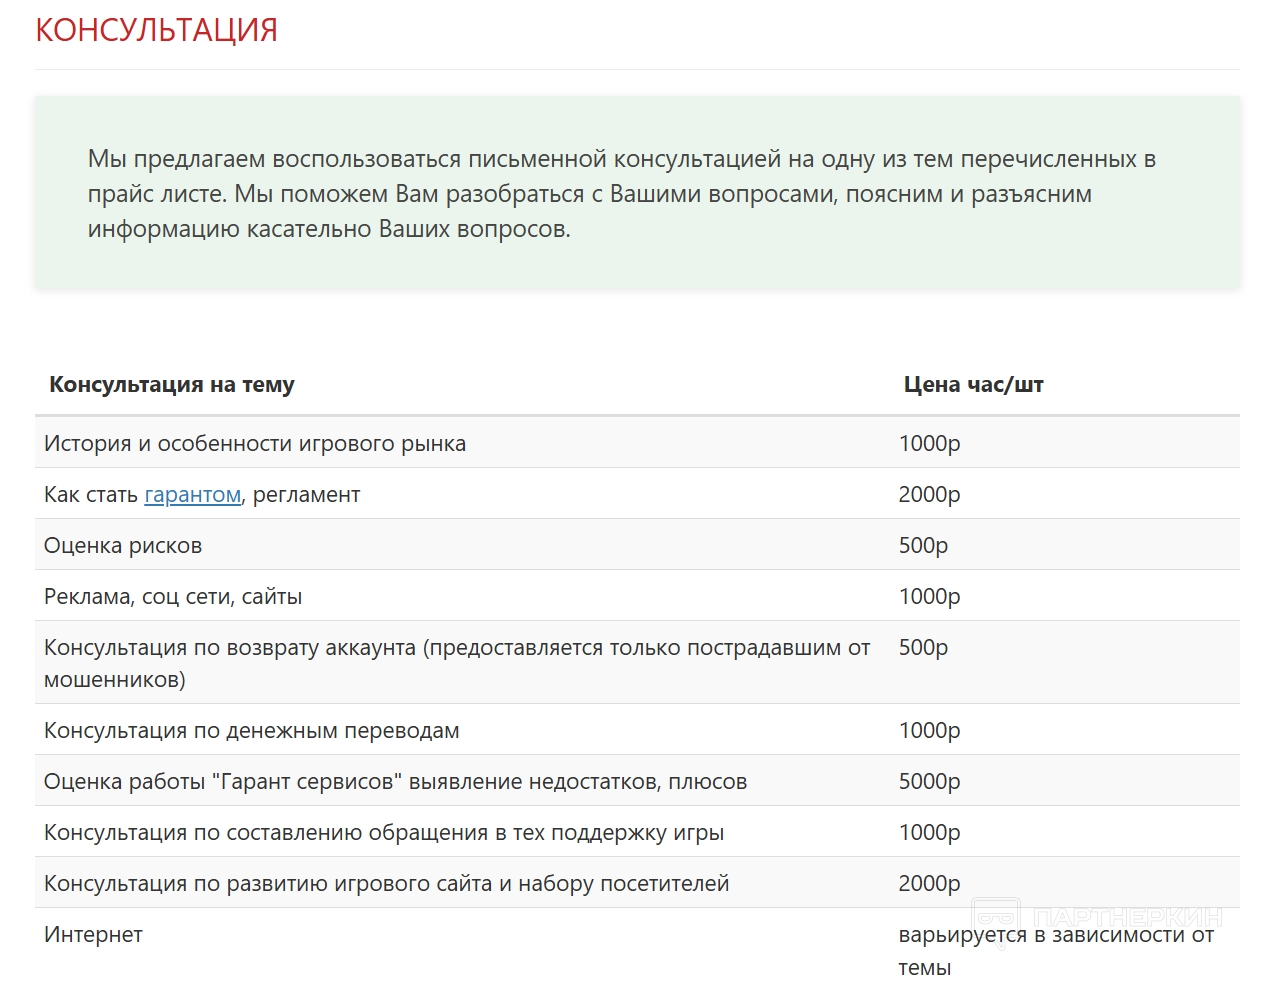The width and height of the screenshot is (1274, 1003).
Task: Click the Партнеркин watermark logo icon
Action: (995, 916)
